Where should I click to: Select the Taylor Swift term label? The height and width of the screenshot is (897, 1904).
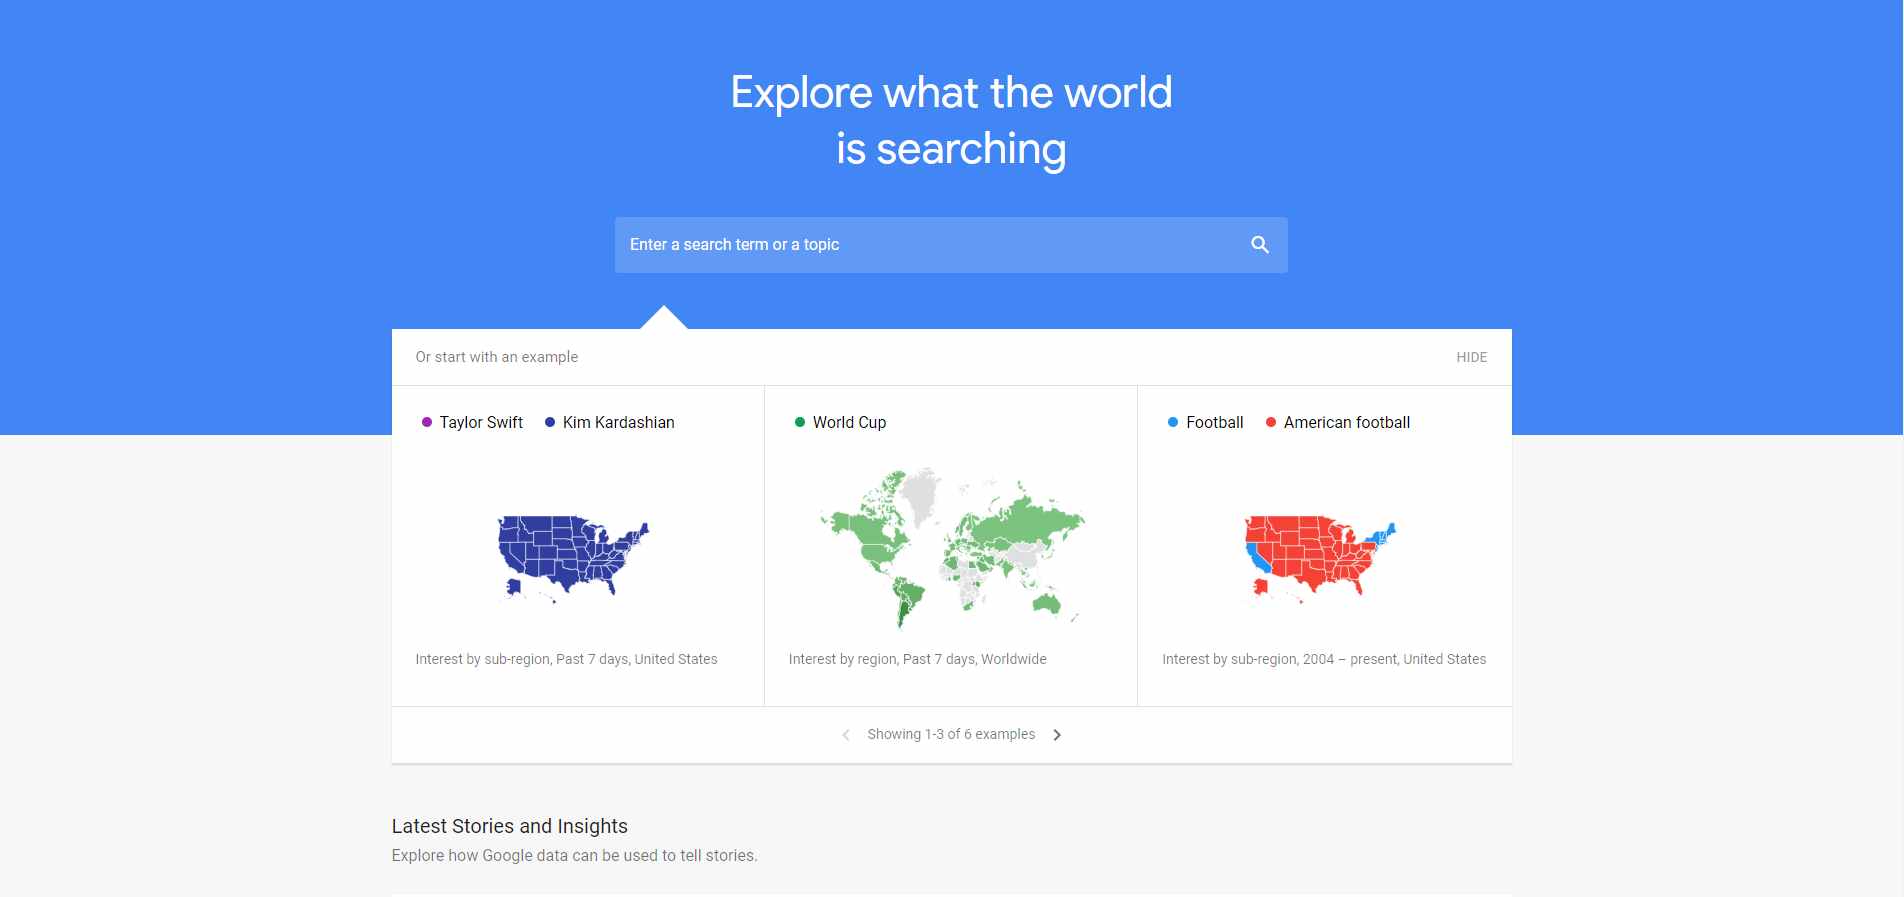[481, 423]
